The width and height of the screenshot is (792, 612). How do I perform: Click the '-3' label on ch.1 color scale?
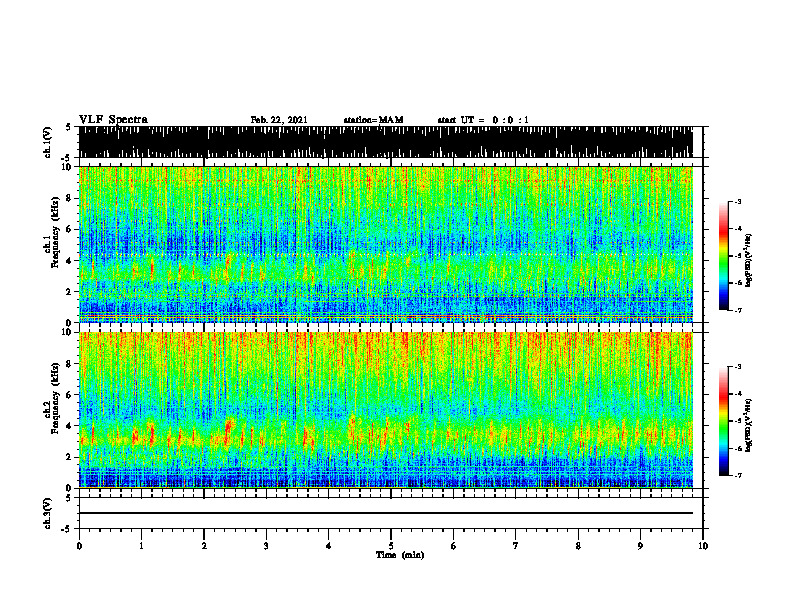tap(737, 202)
